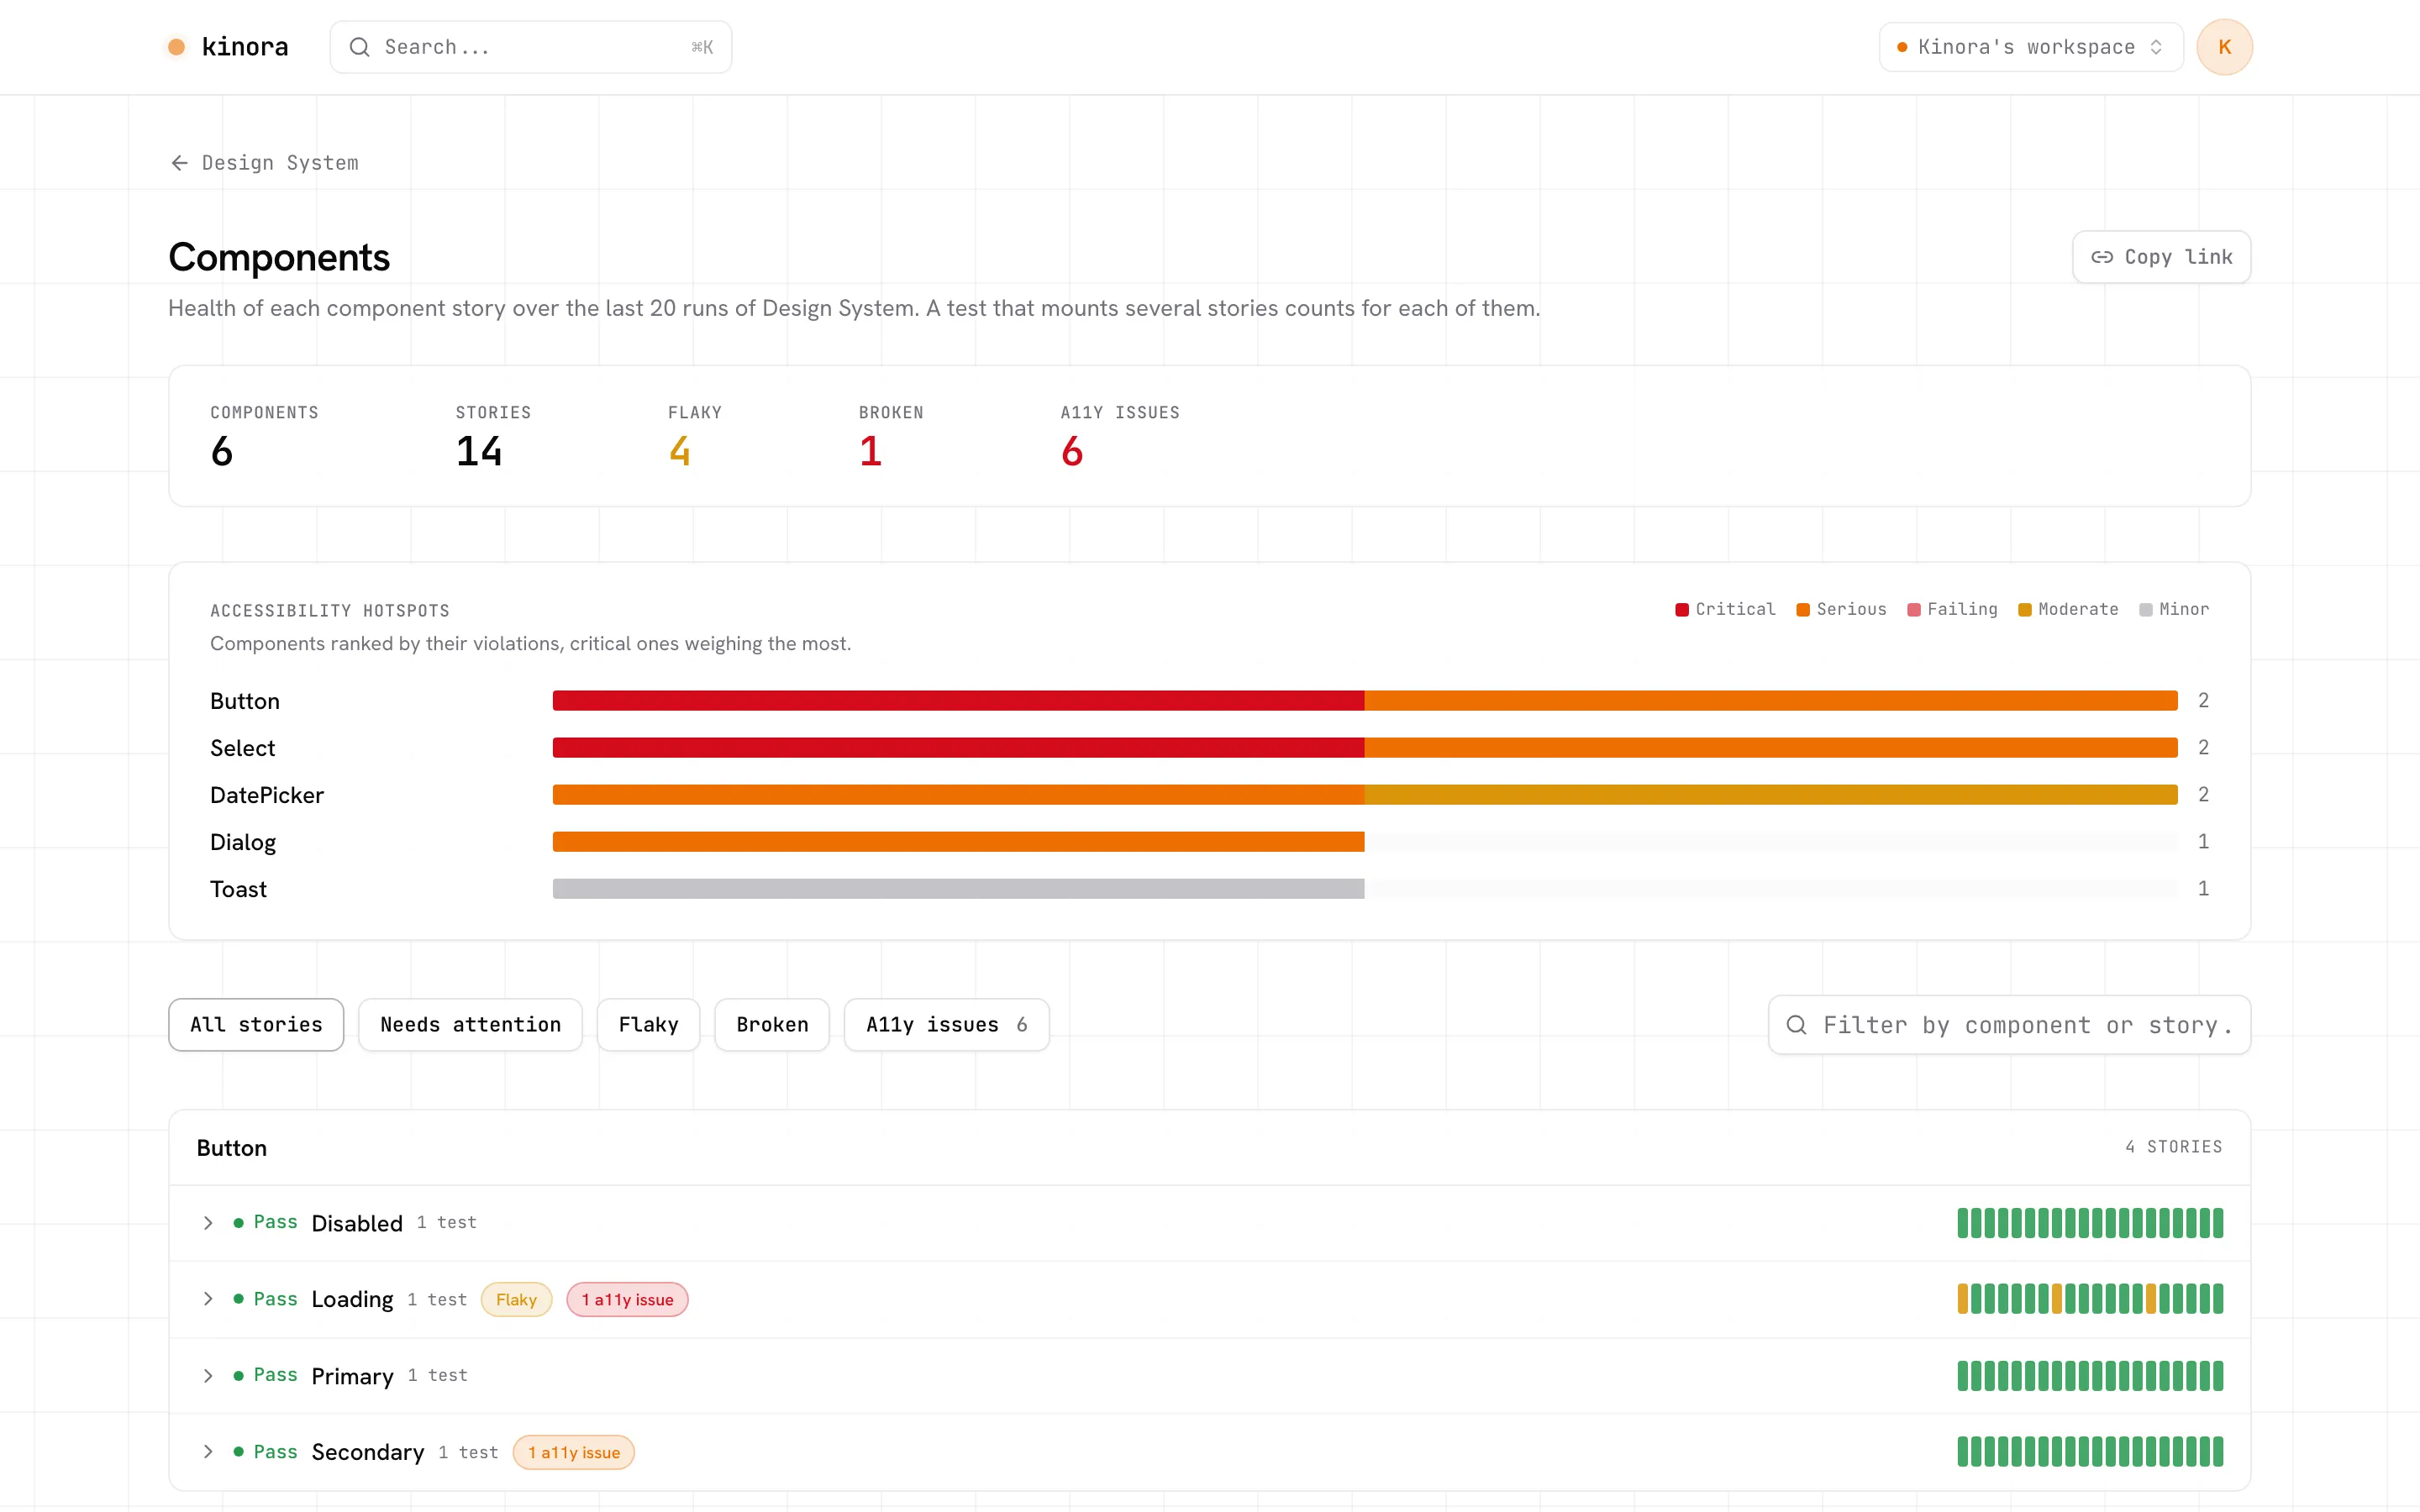
Task: Click the search magnifier icon in top bar
Action: click(x=359, y=47)
